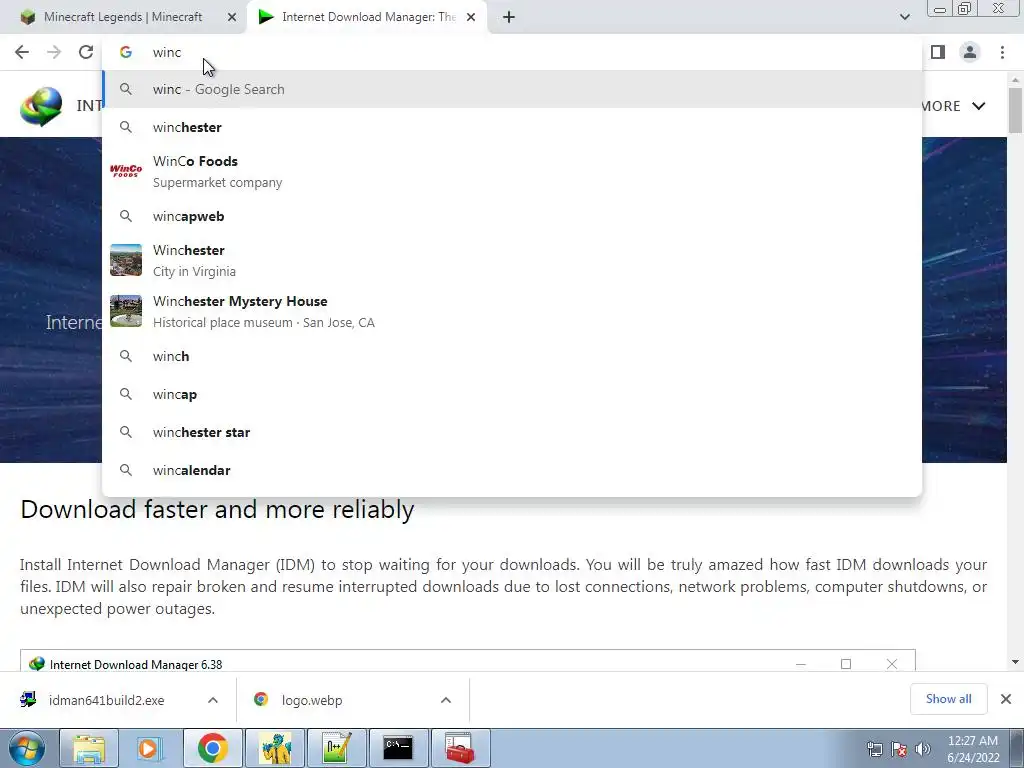Open the Command Prompt taskbar icon
The height and width of the screenshot is (768, 1024).
pyautogui.click(x=398, y=748)
